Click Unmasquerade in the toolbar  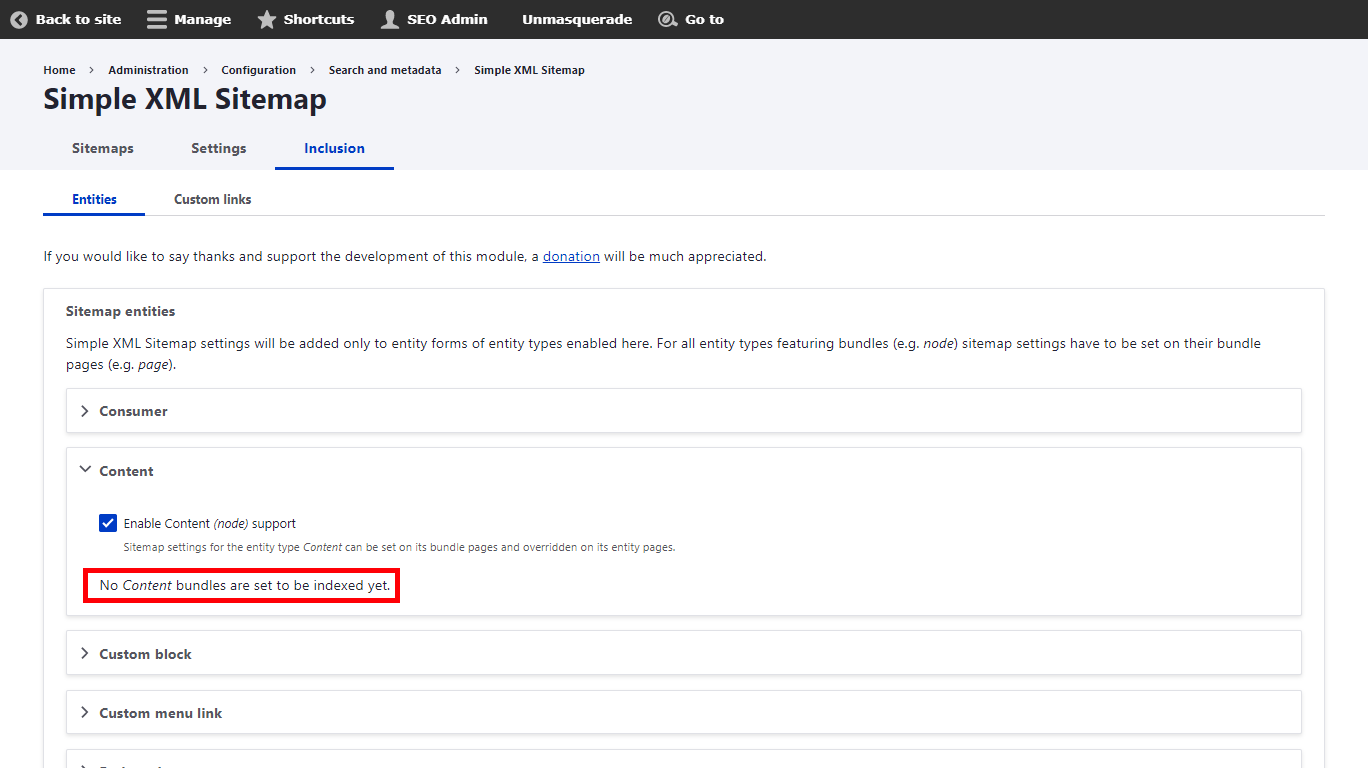576,19
